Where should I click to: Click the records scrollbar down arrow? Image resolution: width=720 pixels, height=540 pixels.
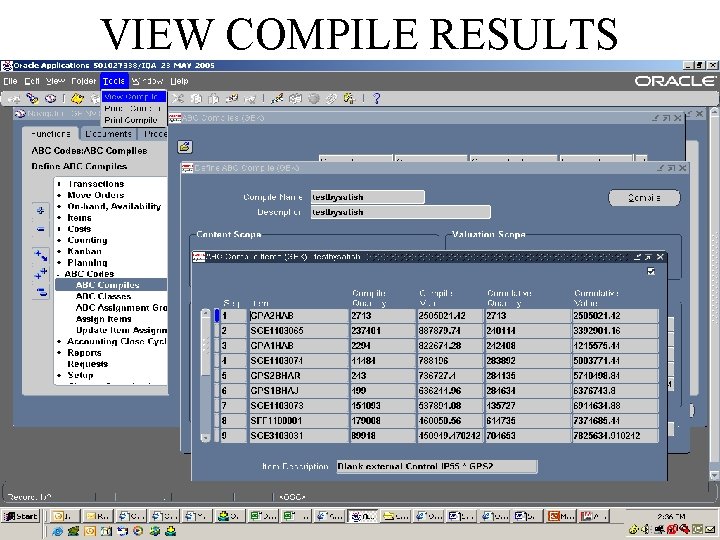(205, 438)
